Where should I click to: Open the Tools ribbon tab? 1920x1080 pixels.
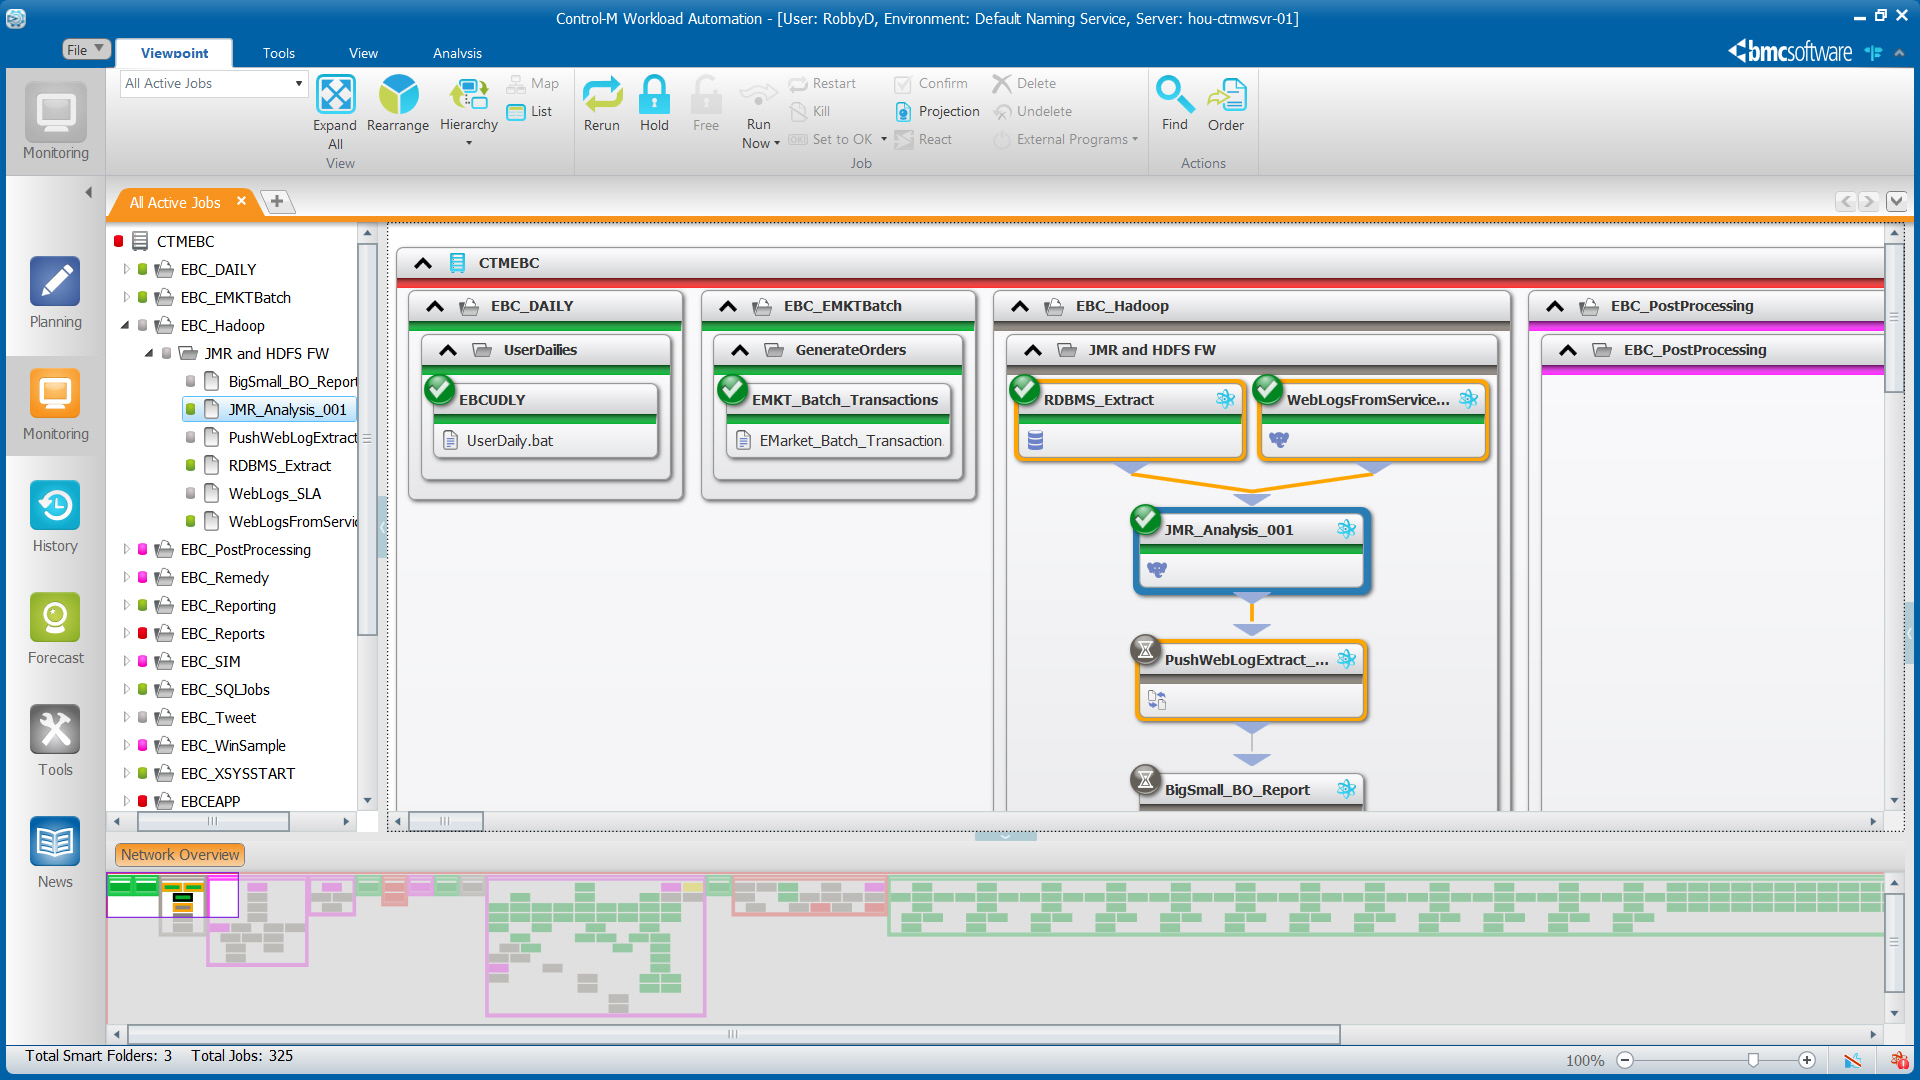(279, 53)
